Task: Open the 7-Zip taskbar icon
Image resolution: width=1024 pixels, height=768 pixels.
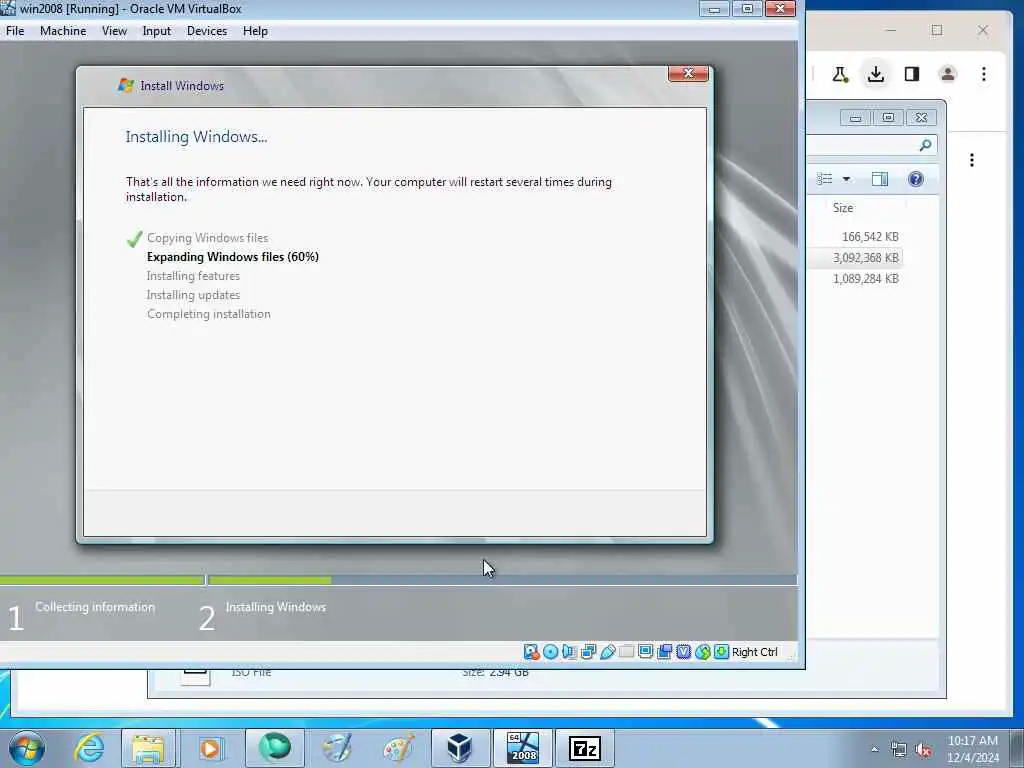Action: [x=584, y=748]
